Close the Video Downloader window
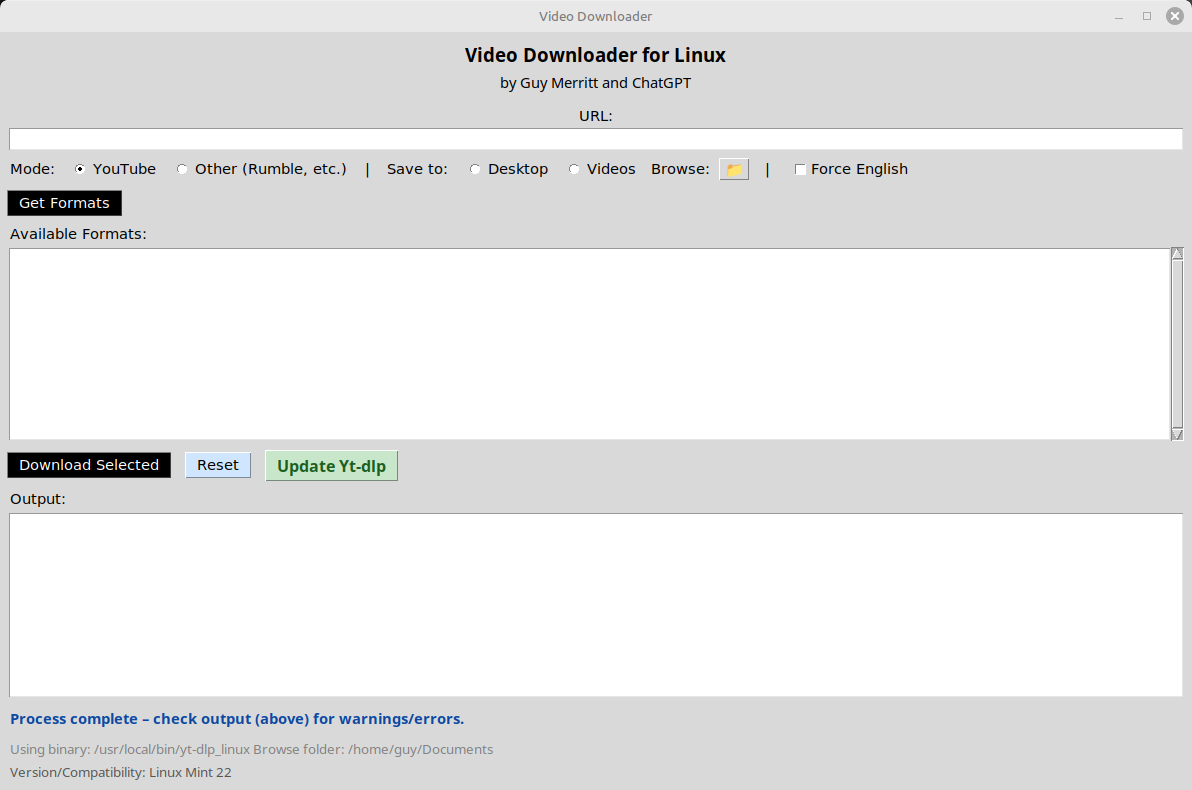Screen dimensions: 1192x790 pos(1175,16)
